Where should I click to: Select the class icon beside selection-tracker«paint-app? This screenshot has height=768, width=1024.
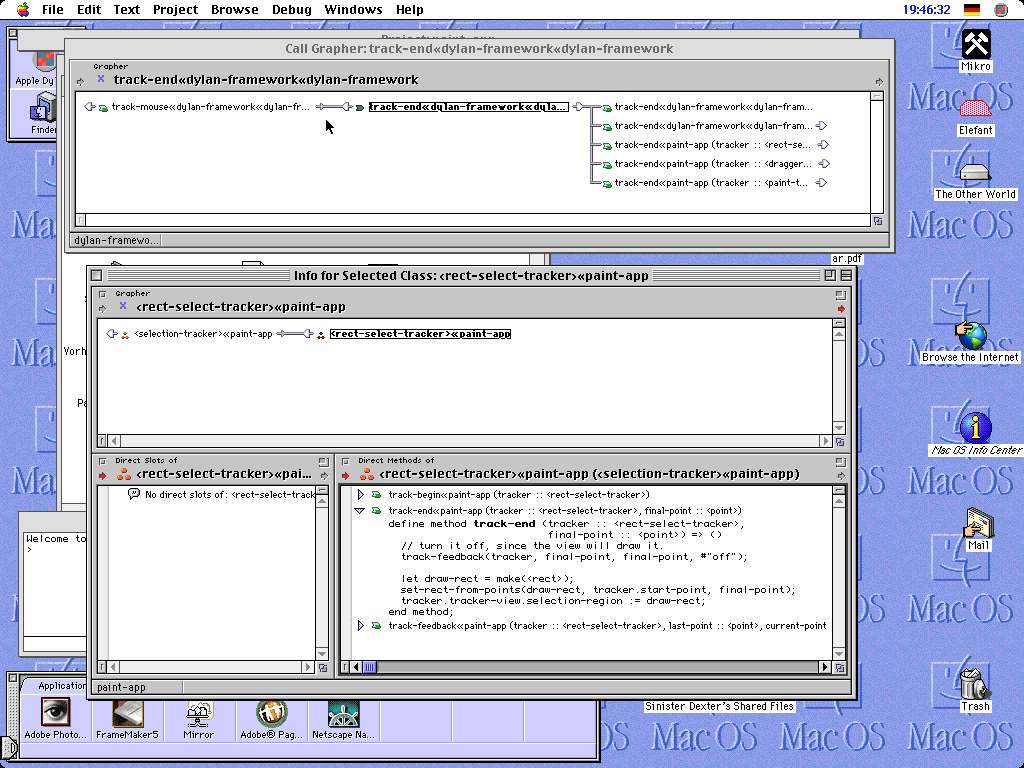(125, 334)
